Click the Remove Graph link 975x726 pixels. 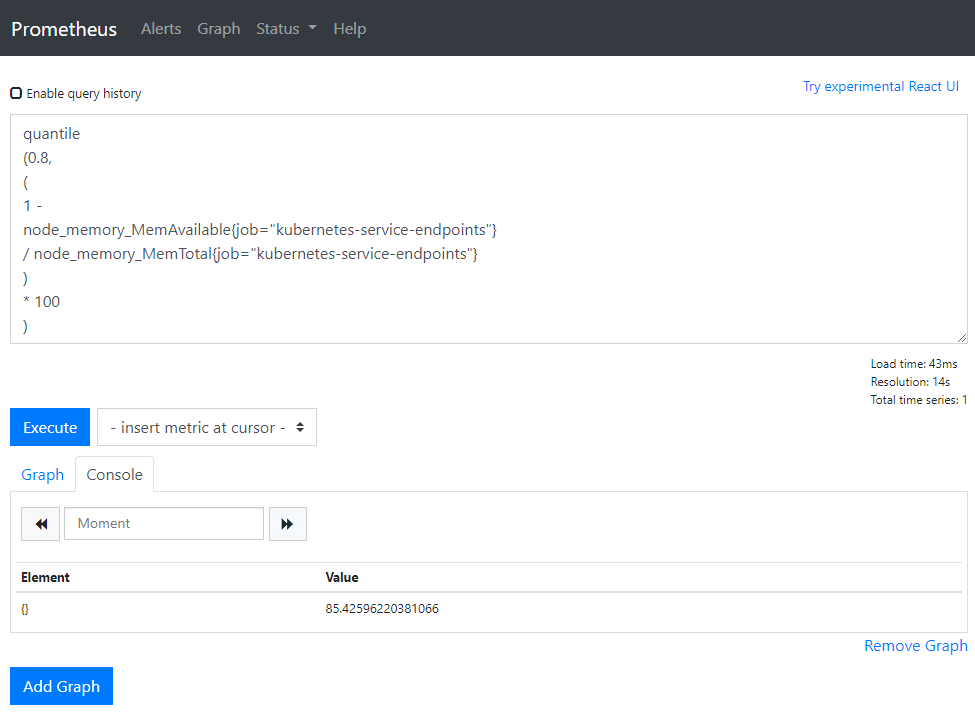pos(915,646)
